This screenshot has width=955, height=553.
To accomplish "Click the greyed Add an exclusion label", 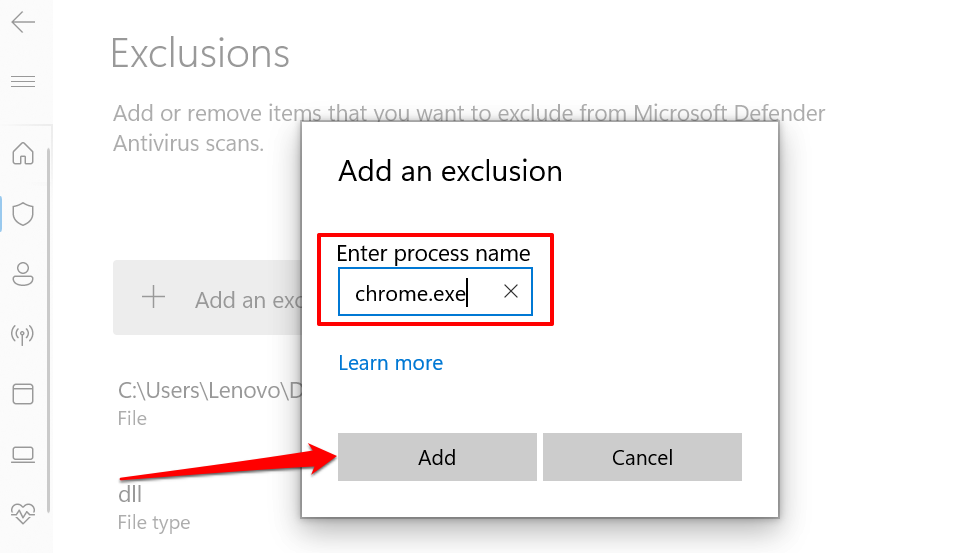I will [245, 299].
